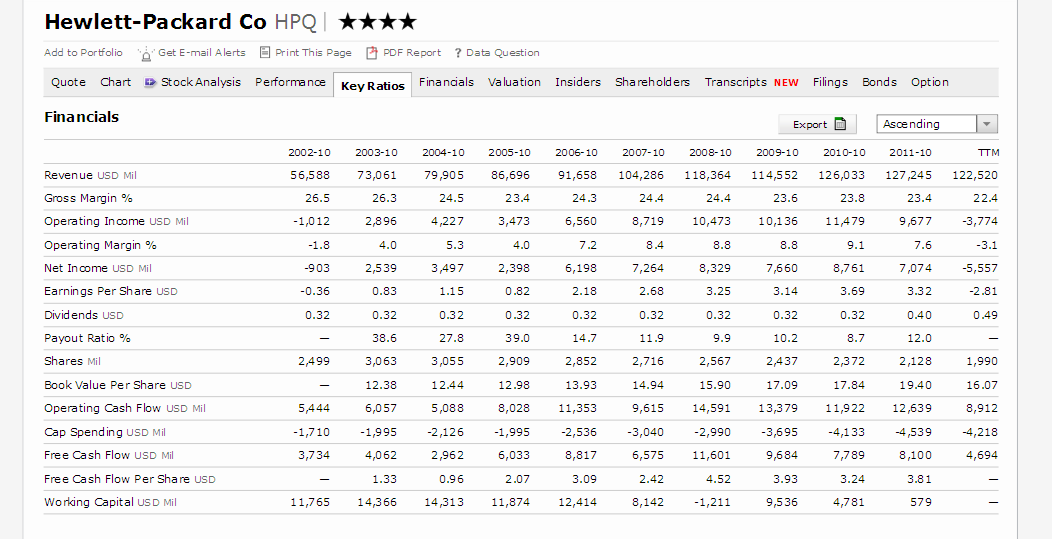1052x539 pixels.
Task: Click the Hewlett-Packard Co heading
Action: coord(155,22)
